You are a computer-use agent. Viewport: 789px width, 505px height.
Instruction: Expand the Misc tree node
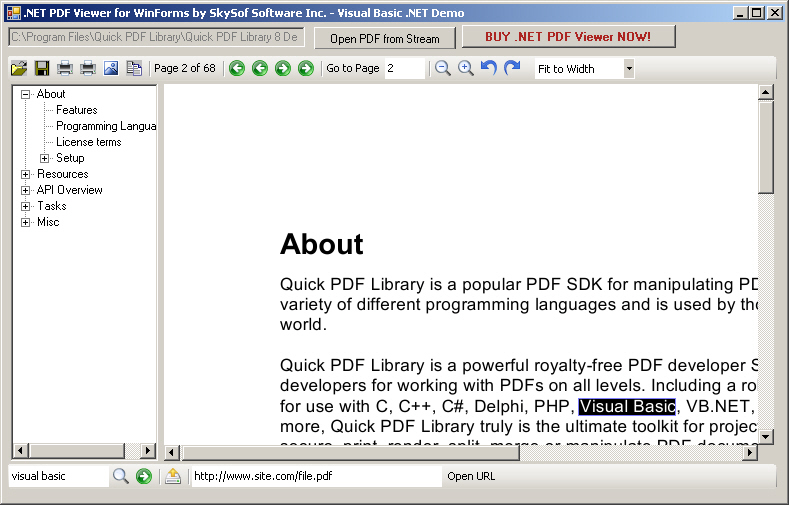pos(25,223)
